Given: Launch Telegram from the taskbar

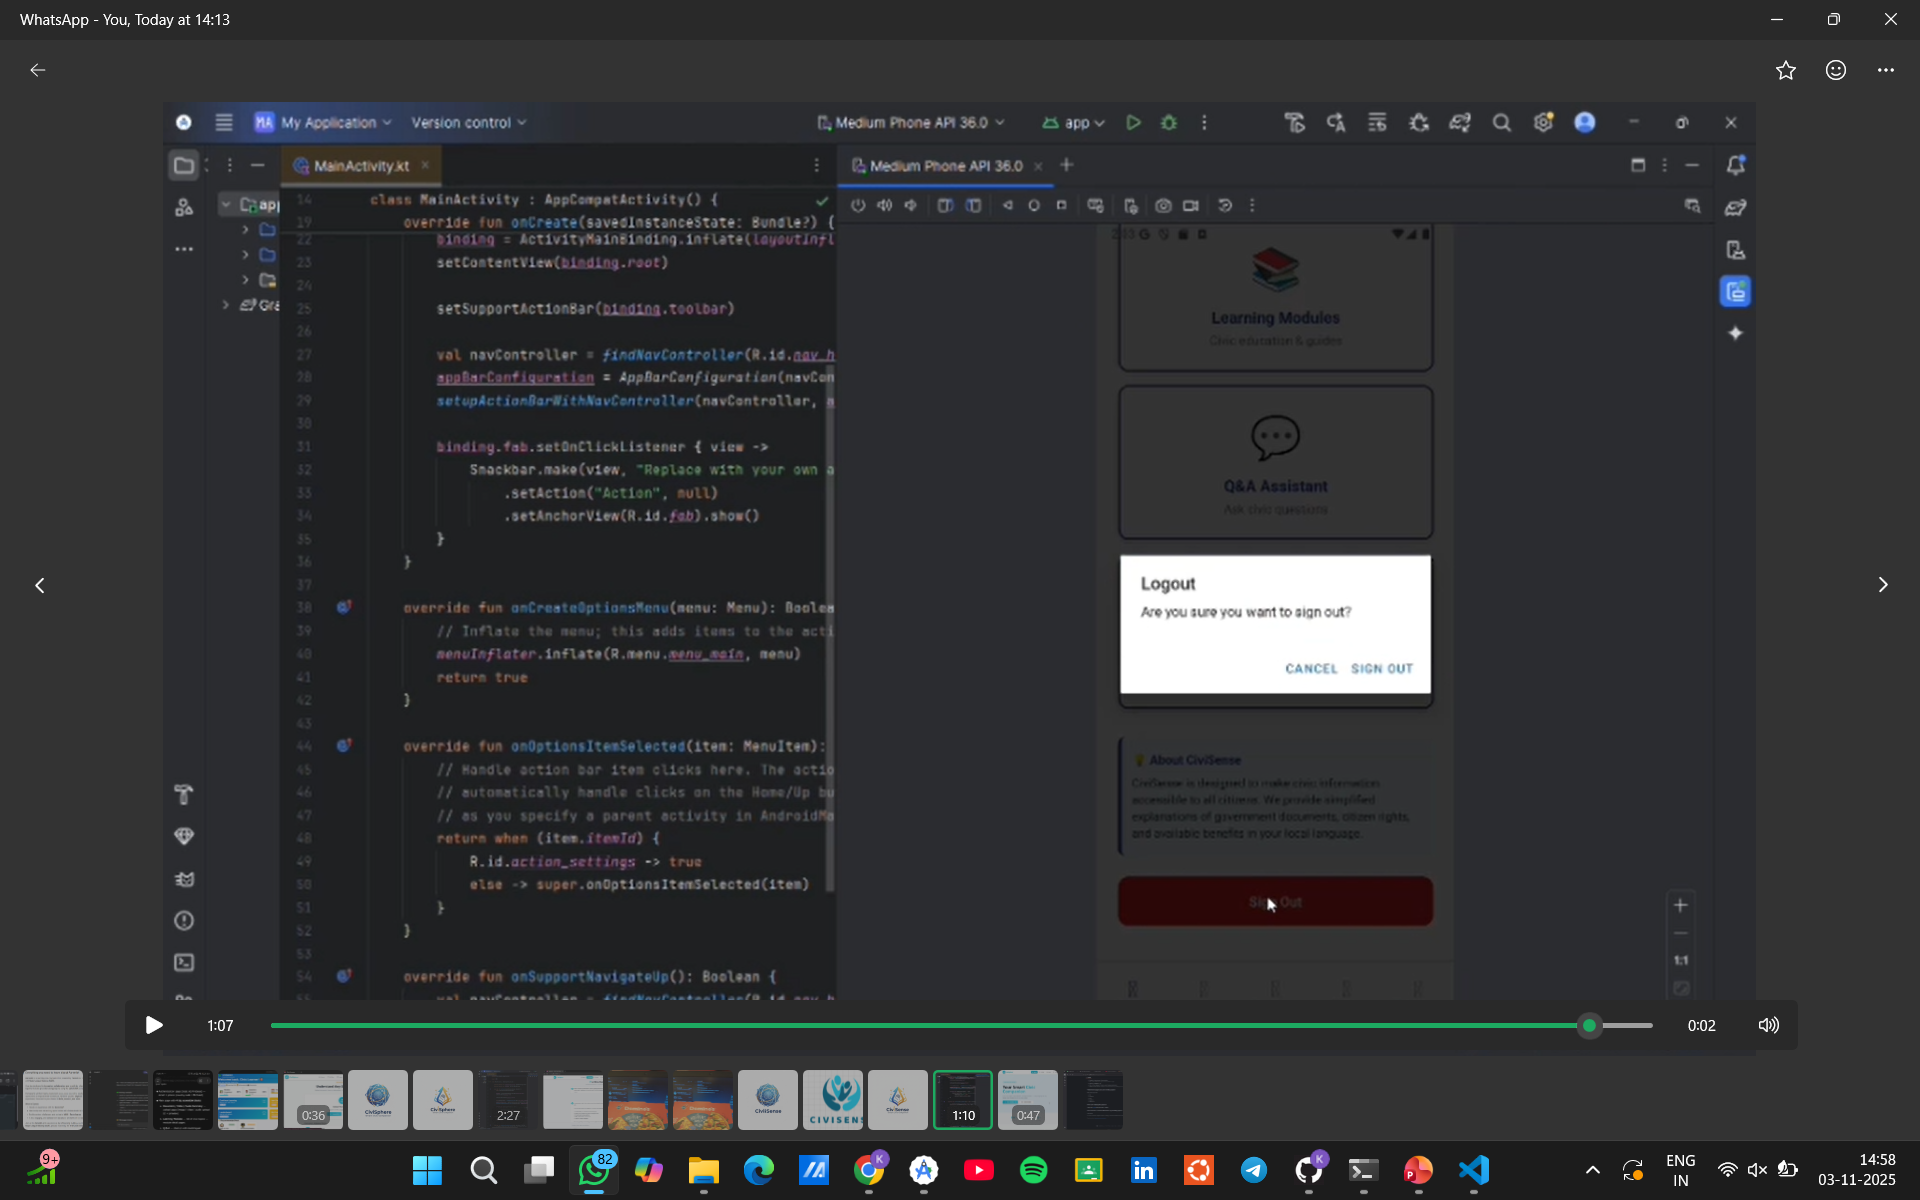Looking at the screenshot, I should click(1253, 1170).
